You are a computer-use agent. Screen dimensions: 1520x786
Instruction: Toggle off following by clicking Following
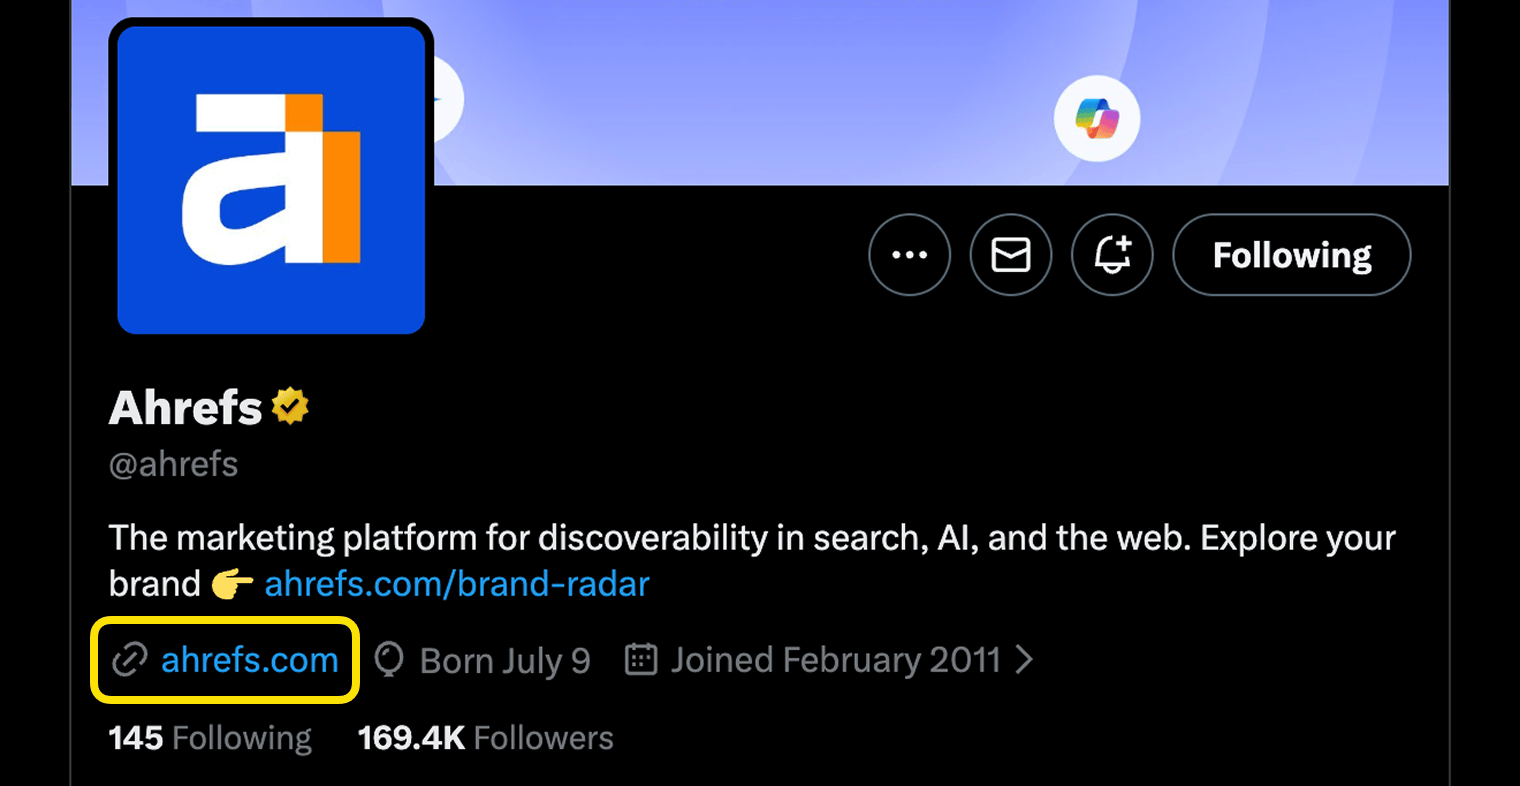coord(1291,255)
